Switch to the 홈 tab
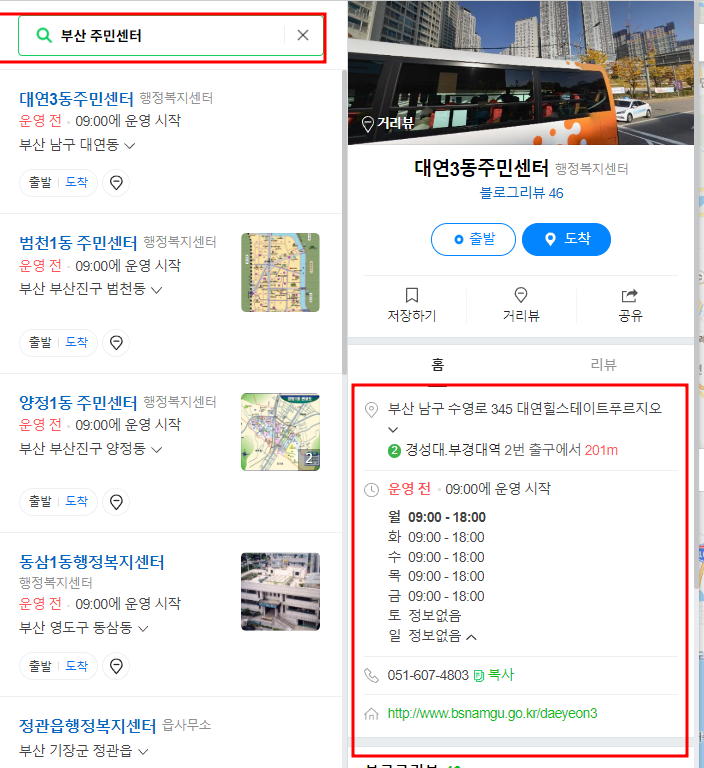The width and height of the screenshot is (704, 768). [438, 364]
